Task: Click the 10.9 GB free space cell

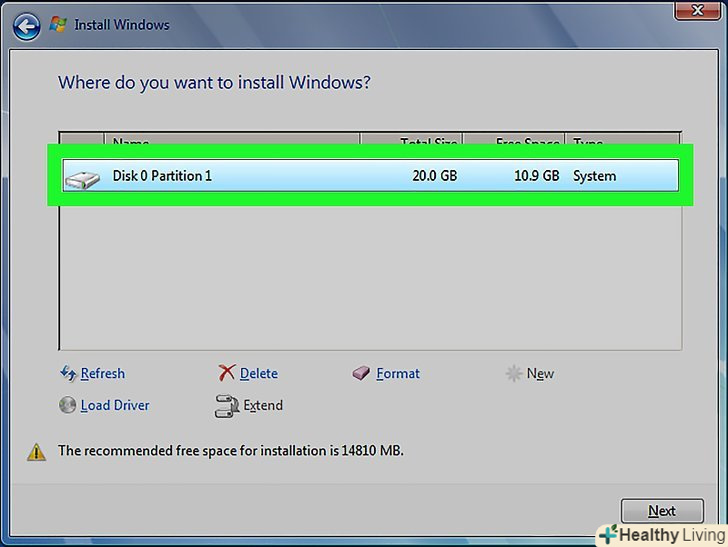Action: point(536,176)
